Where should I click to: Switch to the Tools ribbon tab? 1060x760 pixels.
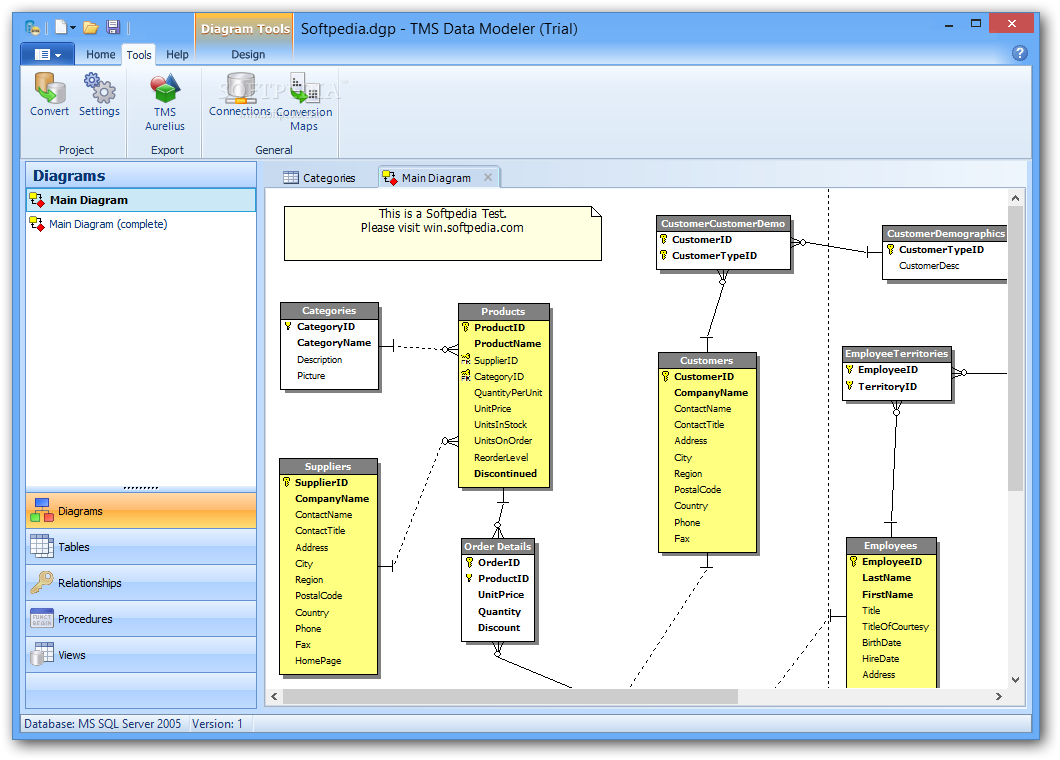[x=139, y=55]
